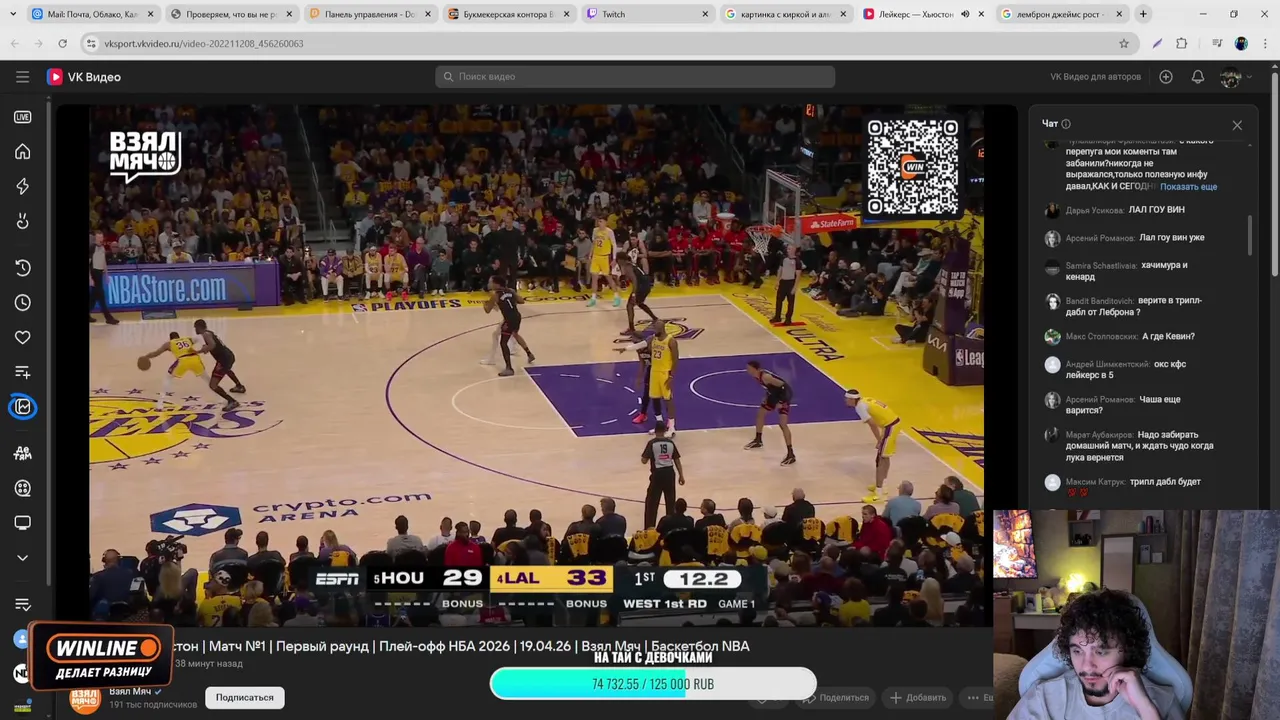
Task: Open Chrome three-dot menu
Action: (1265, 43)
